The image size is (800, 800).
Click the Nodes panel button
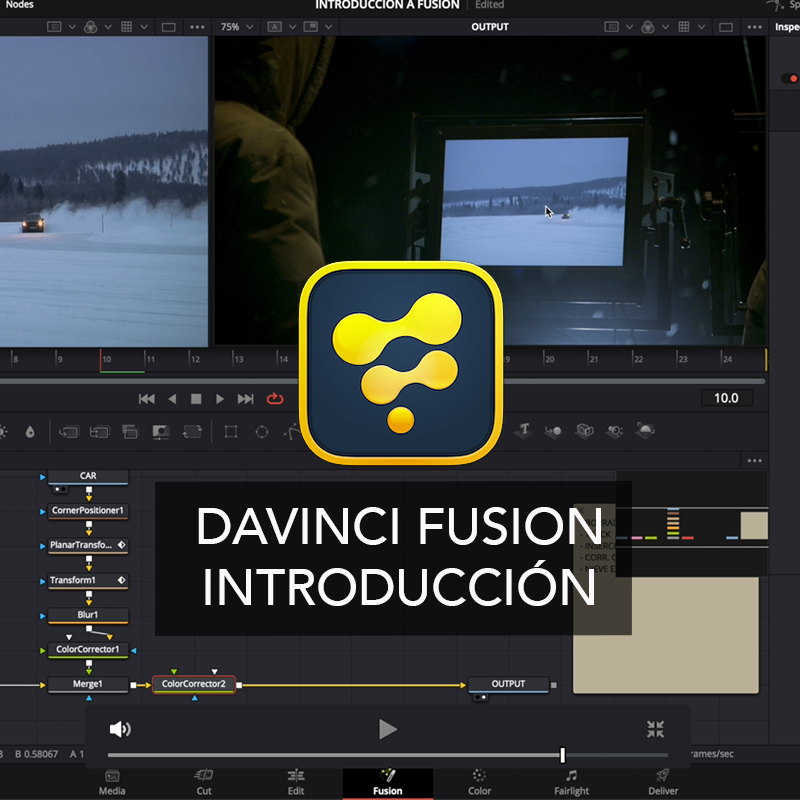click(x=19, y=5)
